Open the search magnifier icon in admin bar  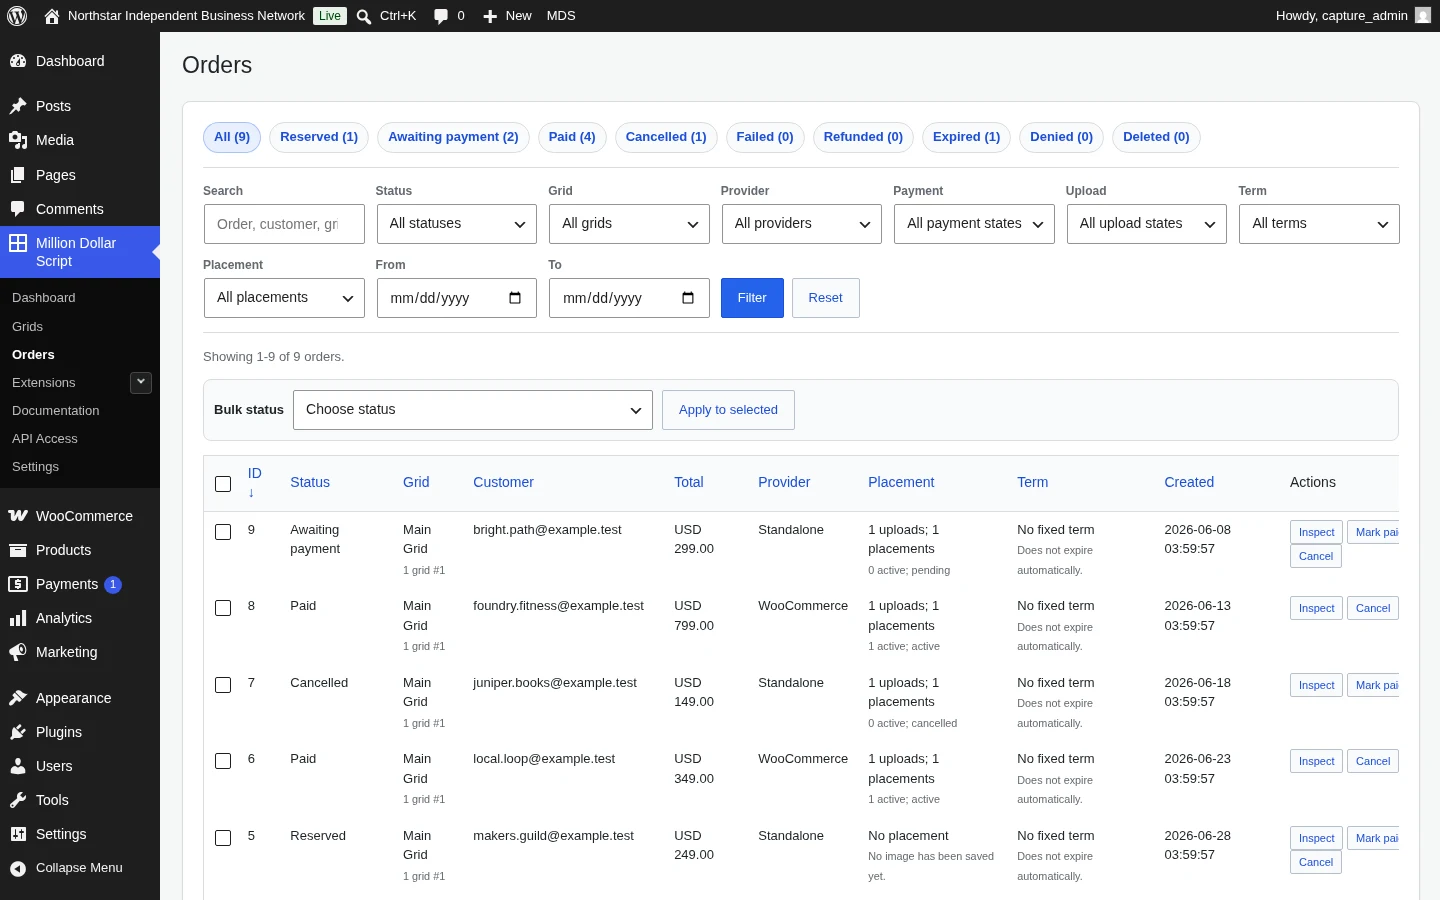click(364, 16)
